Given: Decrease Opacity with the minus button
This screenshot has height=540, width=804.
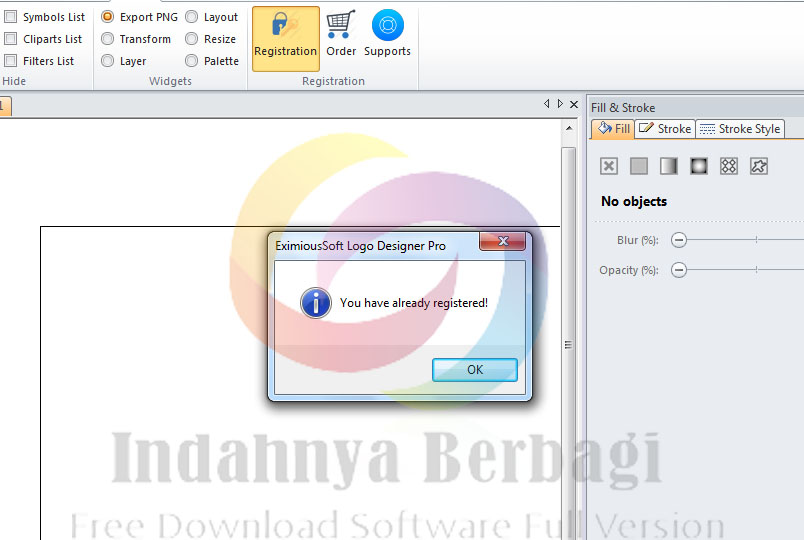Looking at the screenshot, I should tap(679, 270).
